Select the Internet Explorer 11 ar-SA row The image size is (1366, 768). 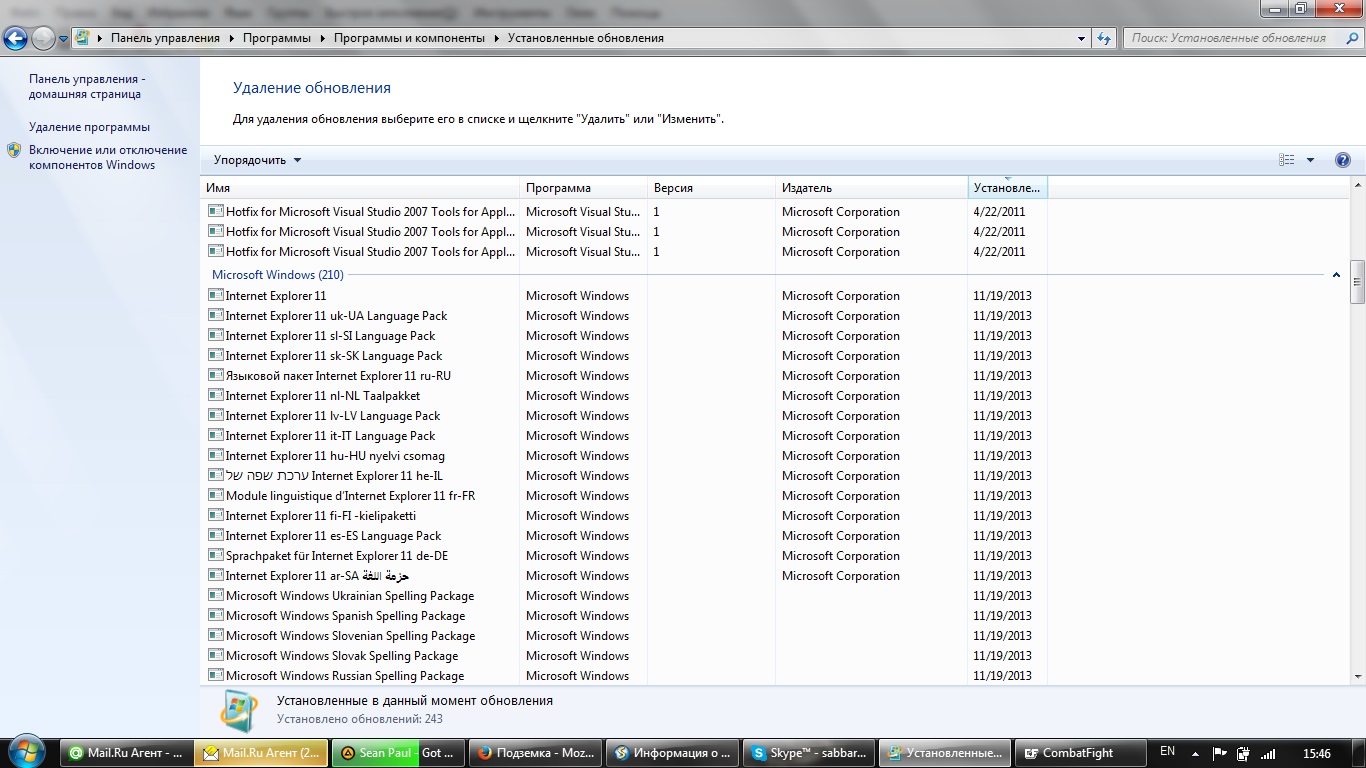point(626,576)
